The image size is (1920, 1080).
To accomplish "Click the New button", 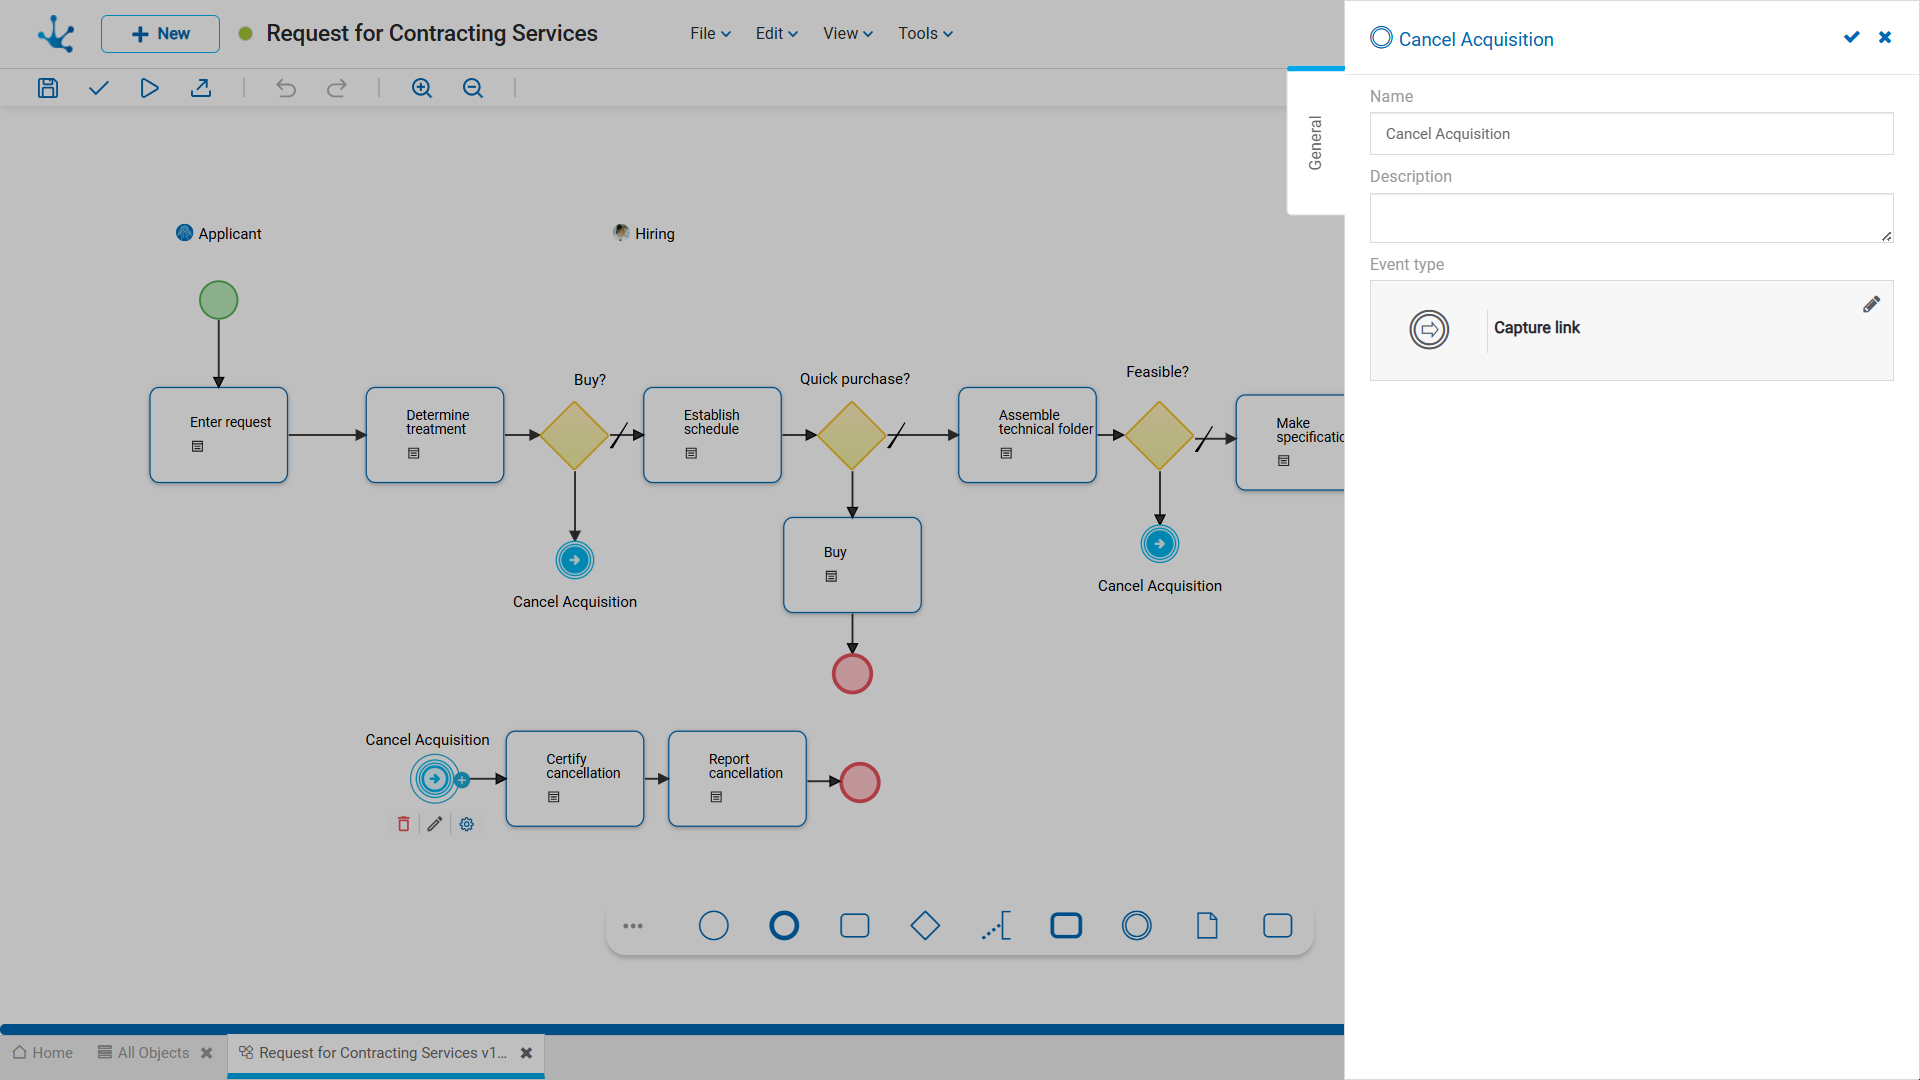I will click(160, 34).
